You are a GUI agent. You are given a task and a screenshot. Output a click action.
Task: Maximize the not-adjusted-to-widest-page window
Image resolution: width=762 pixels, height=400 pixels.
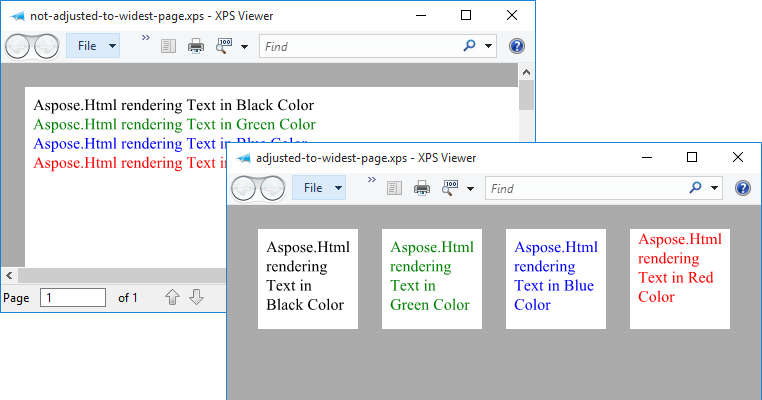click(466, 16)
